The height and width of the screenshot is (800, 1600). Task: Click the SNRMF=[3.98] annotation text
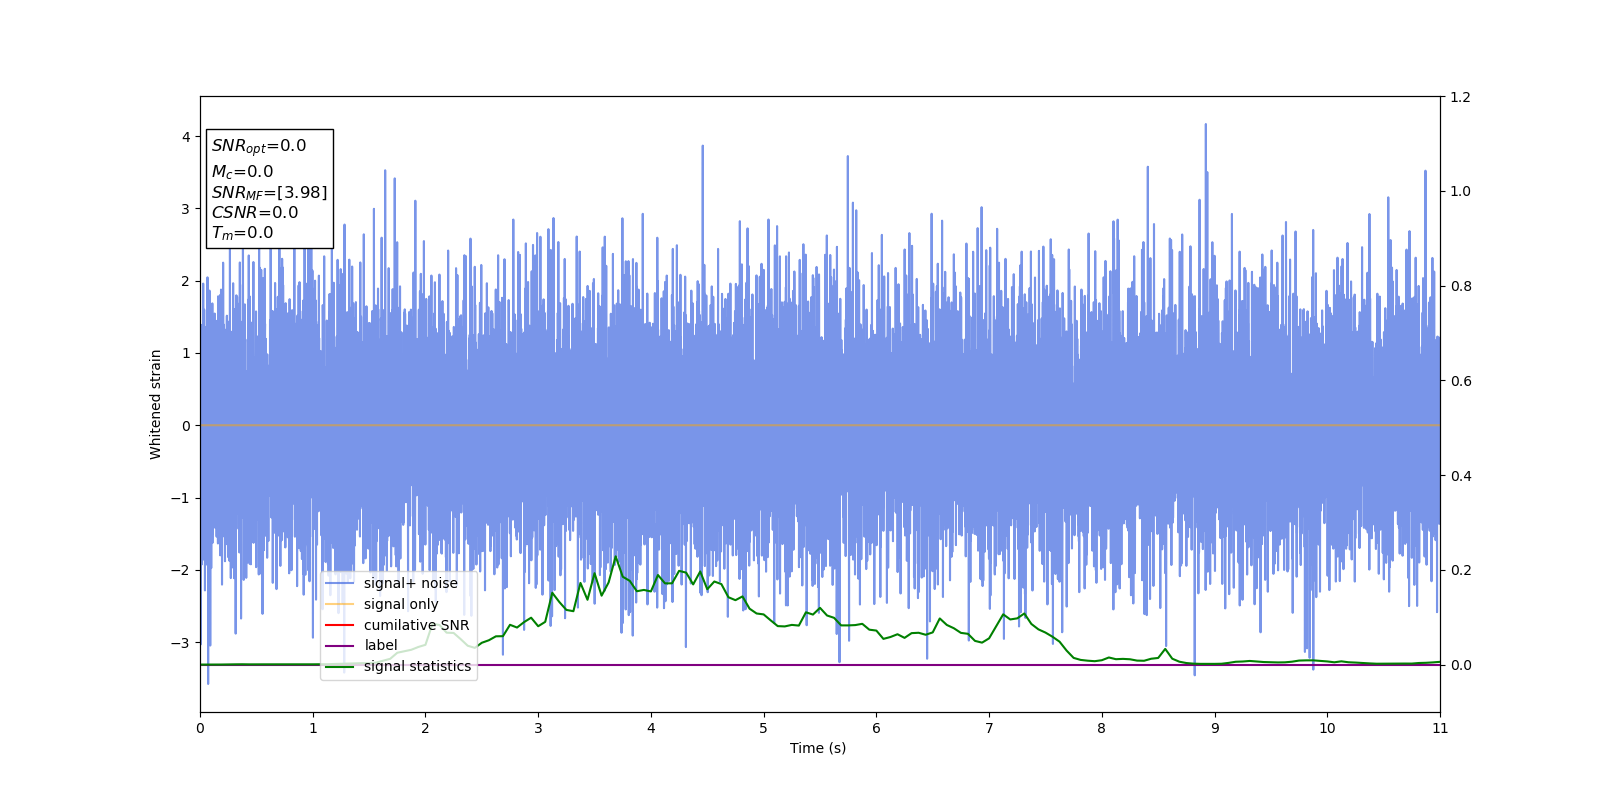[269, 193]
